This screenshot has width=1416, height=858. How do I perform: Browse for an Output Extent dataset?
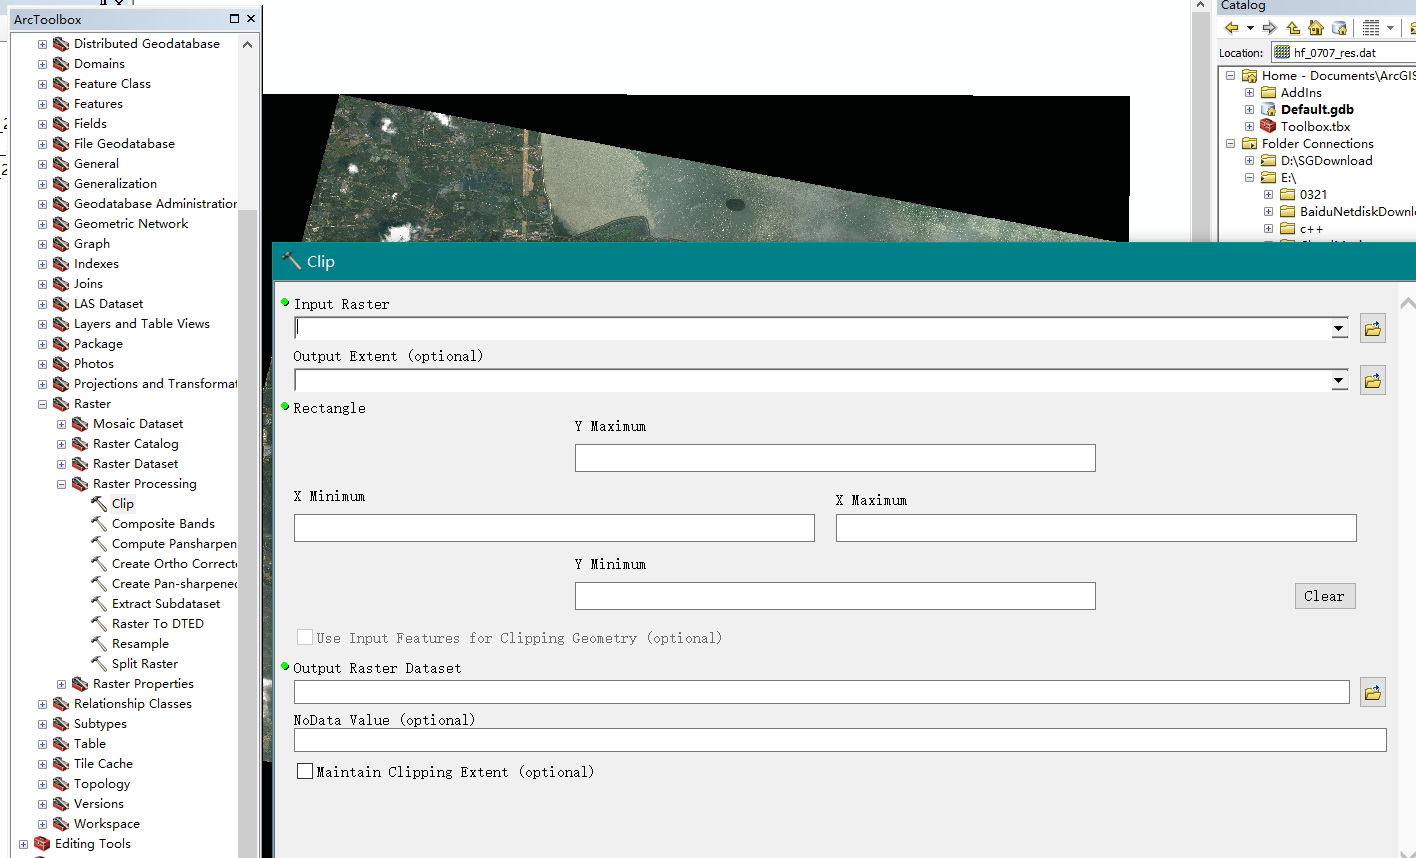1372,379
